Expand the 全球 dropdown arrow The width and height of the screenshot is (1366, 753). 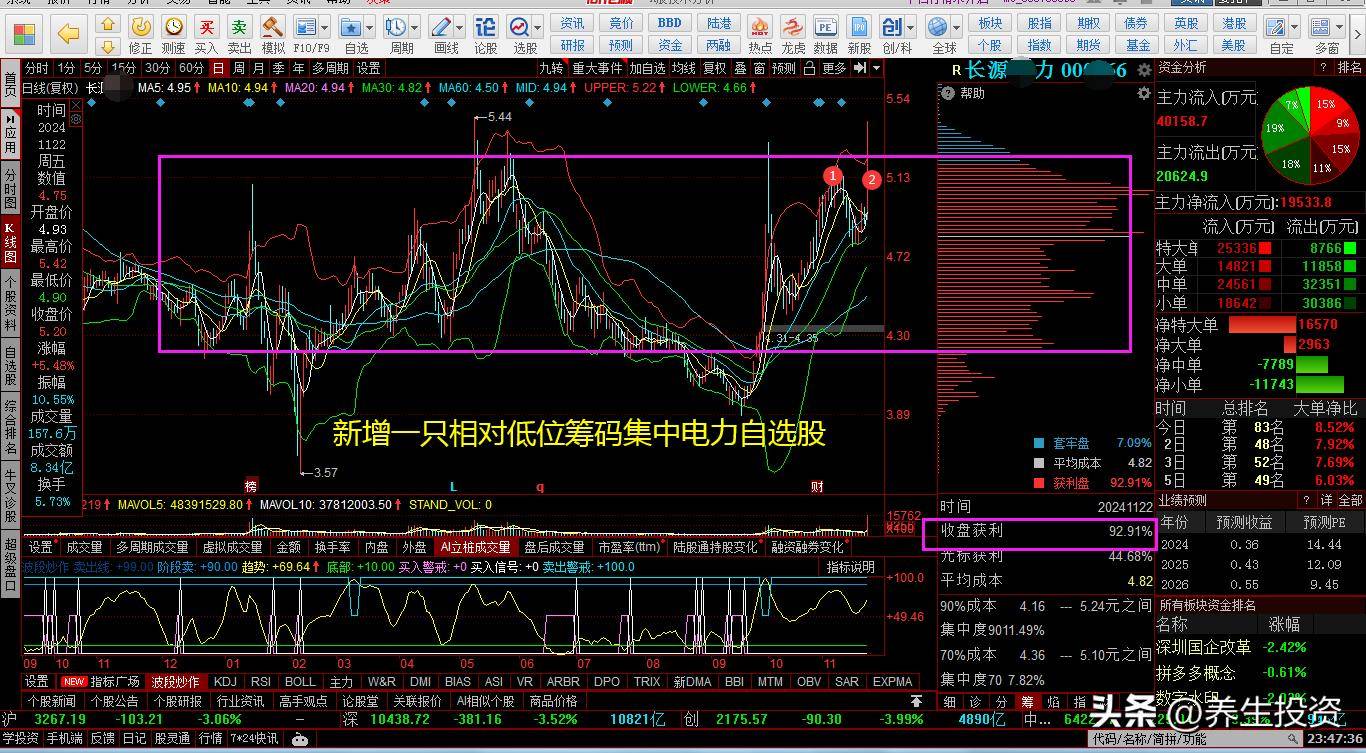[x=959, y=27]
